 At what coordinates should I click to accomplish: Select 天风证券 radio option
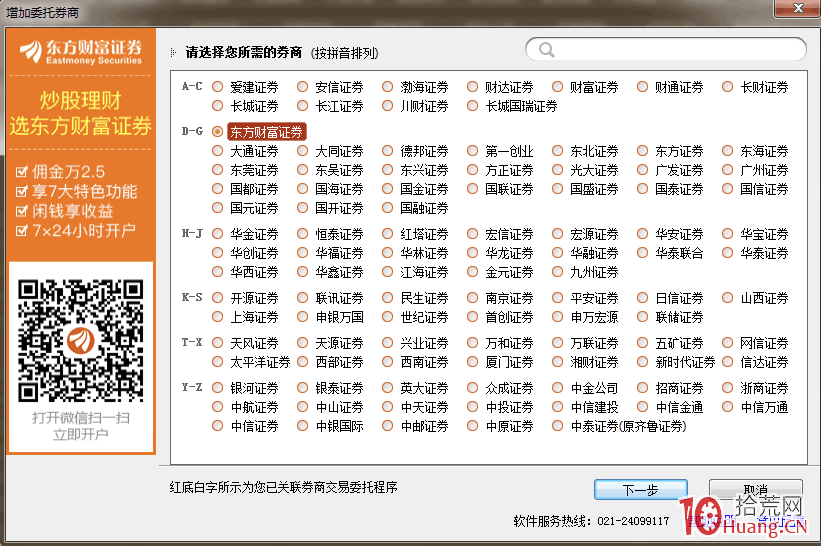(217, 343)
